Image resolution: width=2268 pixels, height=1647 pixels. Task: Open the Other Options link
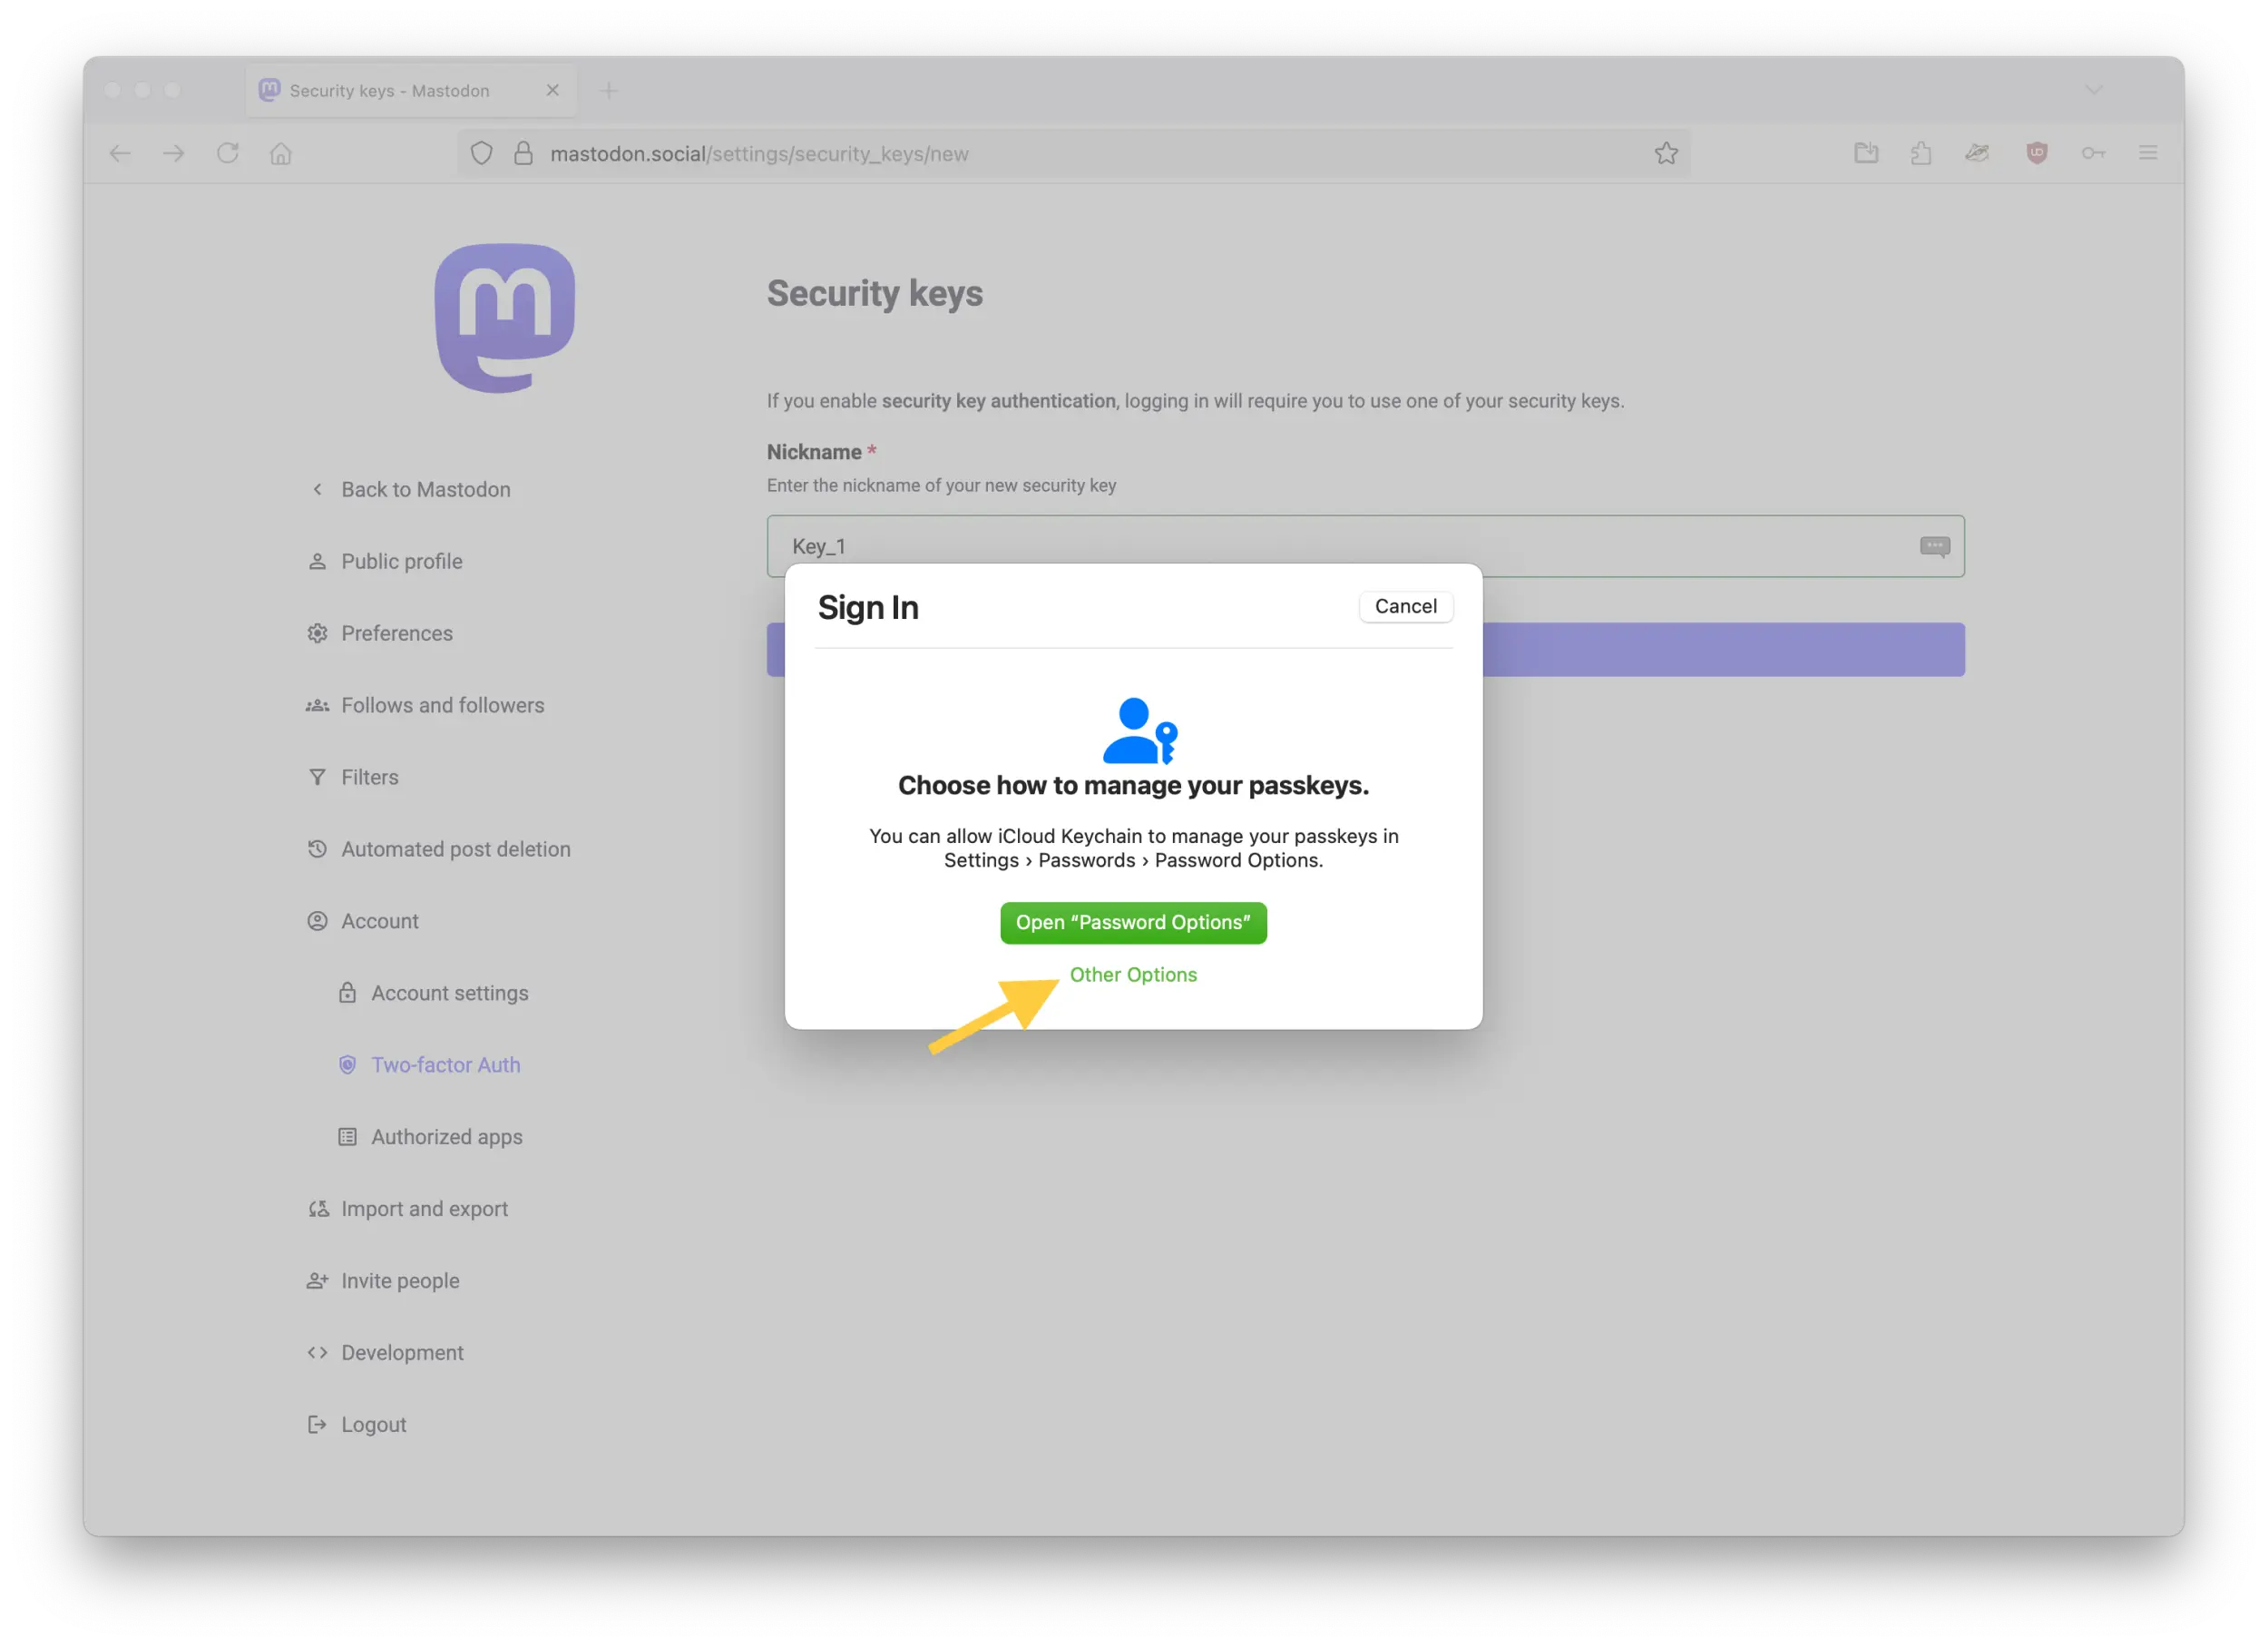(1133, 974)
